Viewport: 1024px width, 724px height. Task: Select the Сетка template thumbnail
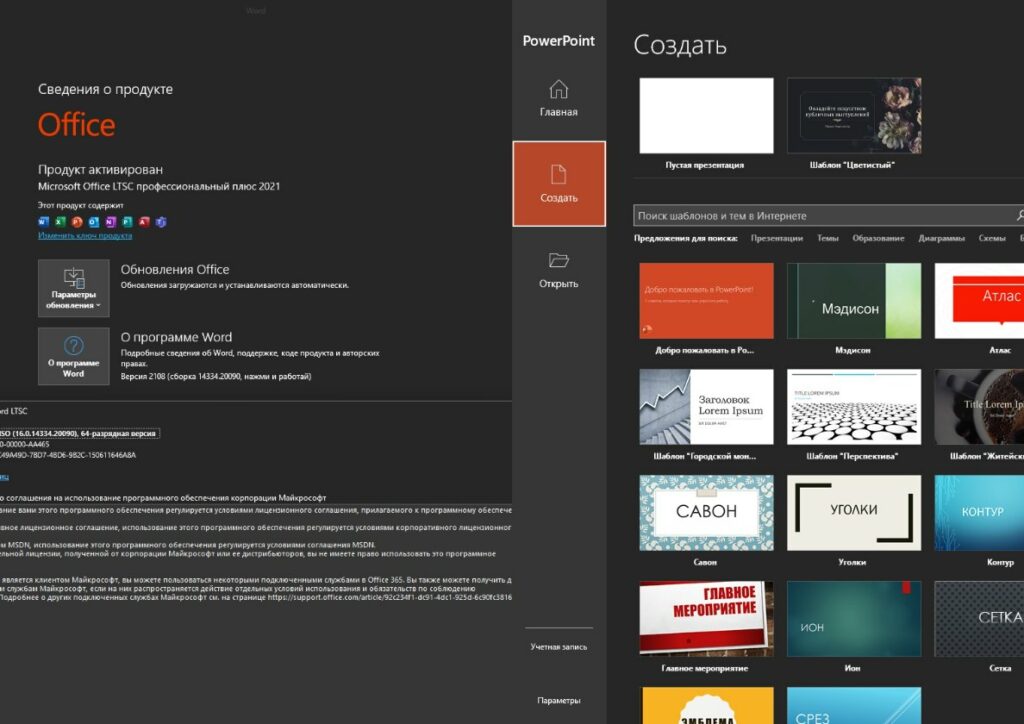tap(979, 619)
